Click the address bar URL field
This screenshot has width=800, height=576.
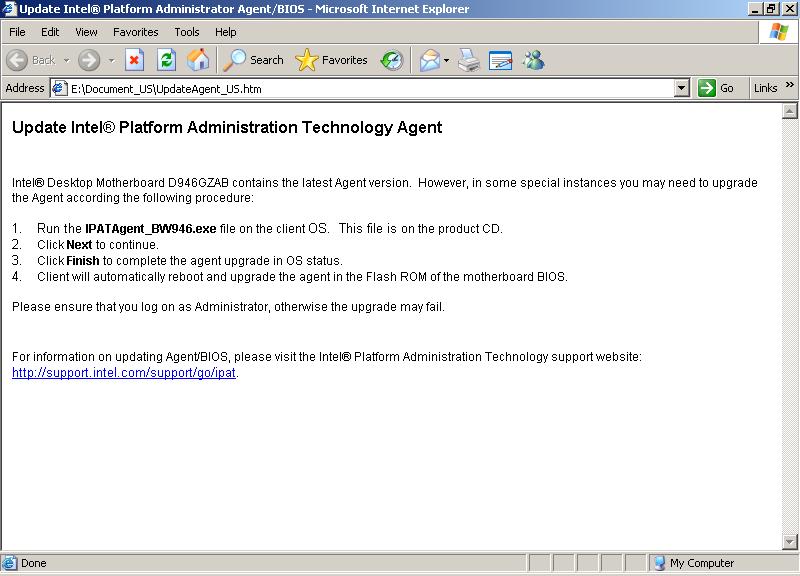click(x=370, y=88)
